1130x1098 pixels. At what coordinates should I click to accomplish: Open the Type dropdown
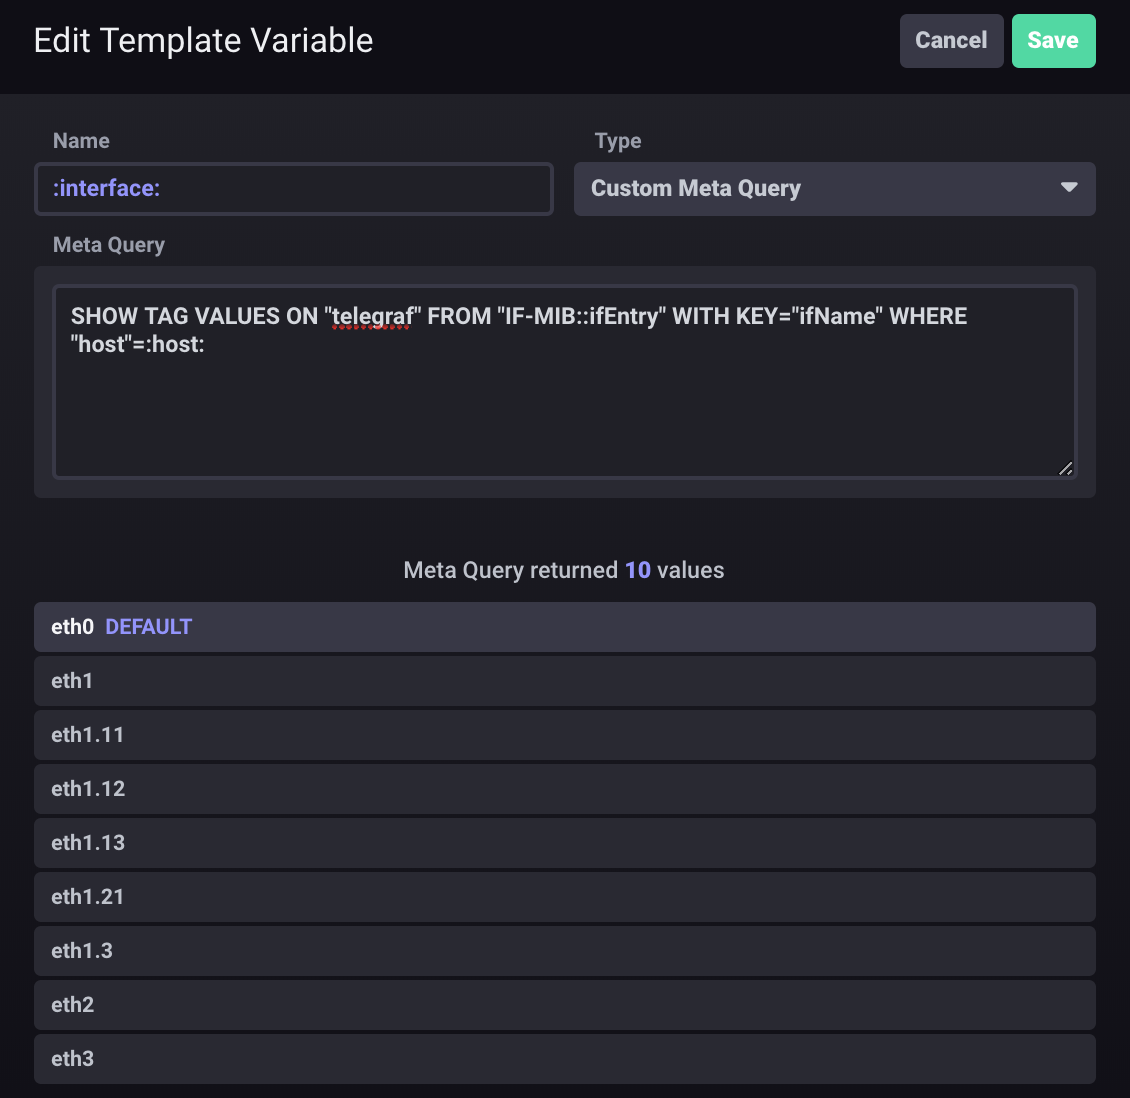834,188
